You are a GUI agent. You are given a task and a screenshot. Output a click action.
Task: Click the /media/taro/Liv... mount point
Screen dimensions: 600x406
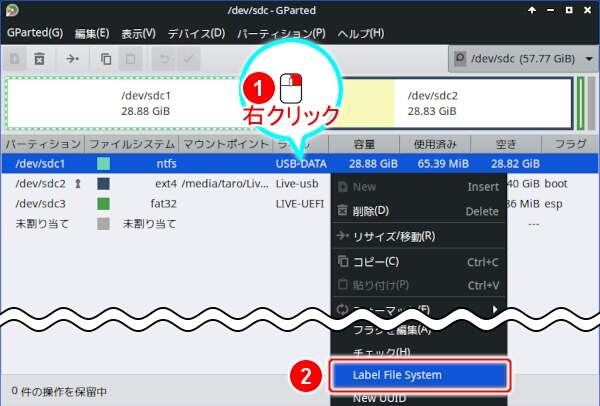click(225, 184)
